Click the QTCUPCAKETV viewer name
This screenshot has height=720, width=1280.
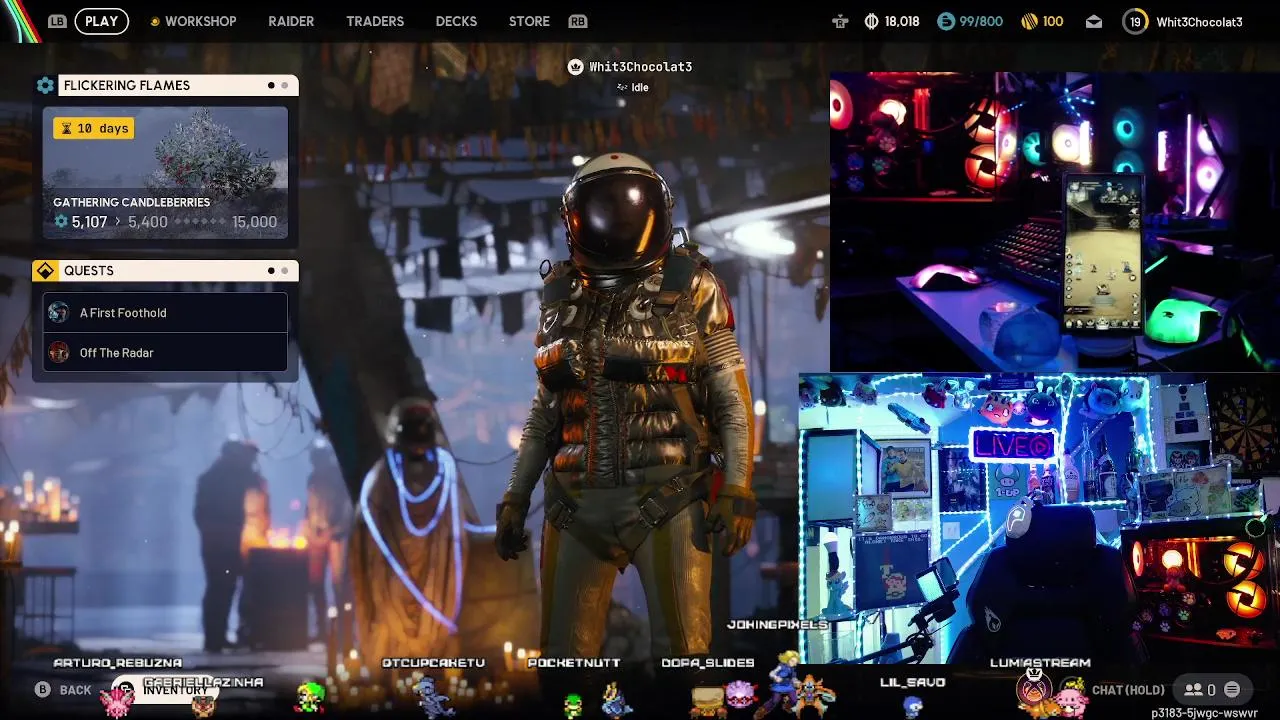[x=433, y=662]
